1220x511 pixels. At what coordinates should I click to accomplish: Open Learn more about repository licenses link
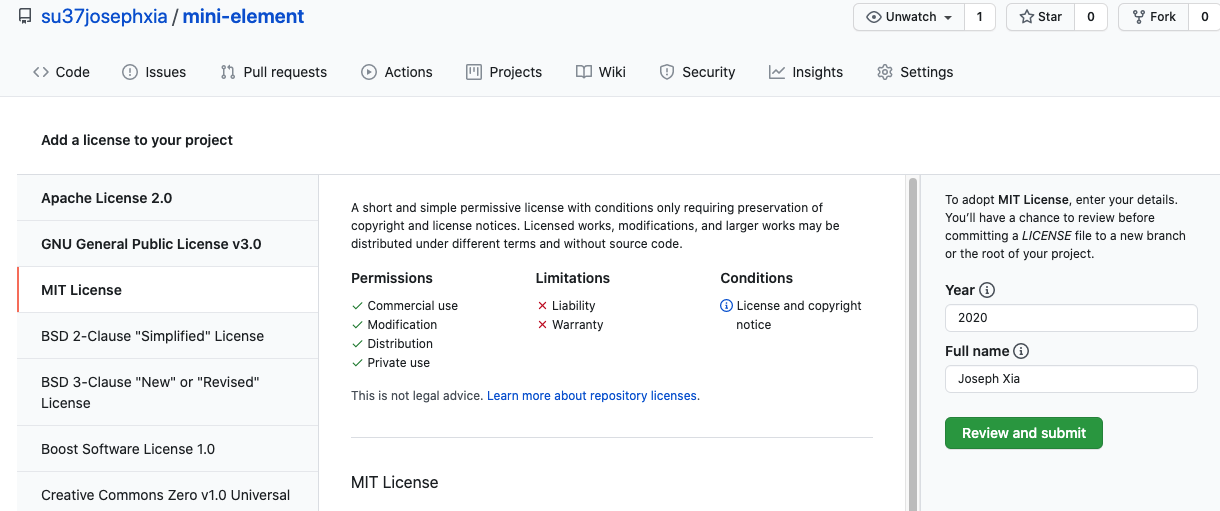(593, 396)
